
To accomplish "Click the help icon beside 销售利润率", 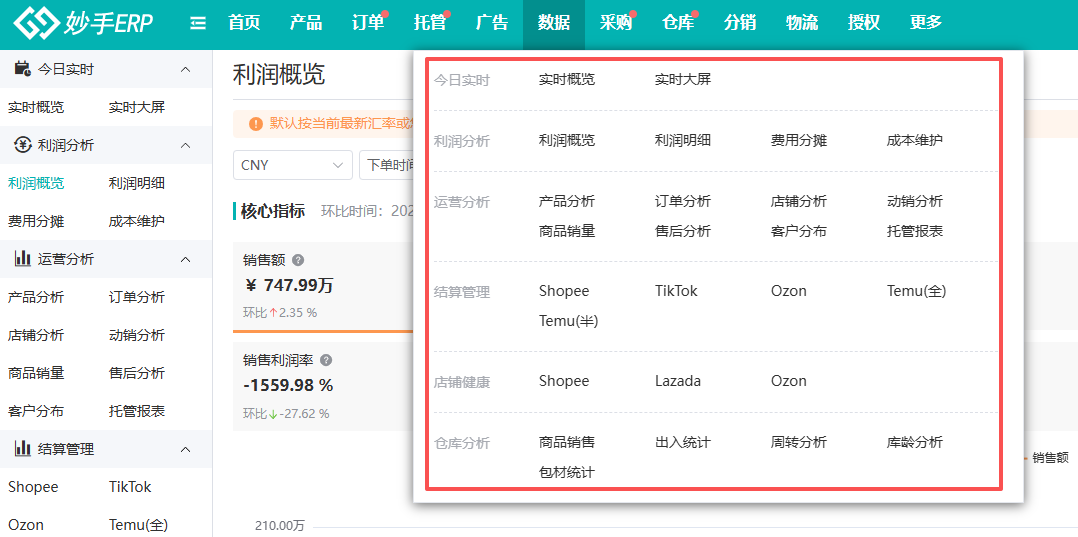I will coord(326,360).
